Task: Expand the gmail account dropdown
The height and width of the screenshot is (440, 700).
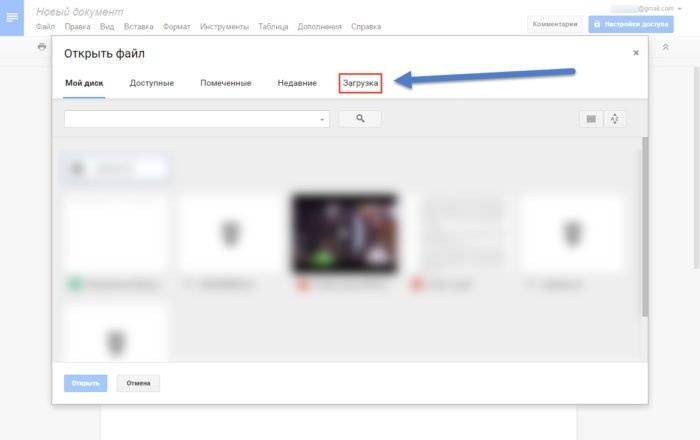Action: (x=679, y=8)
